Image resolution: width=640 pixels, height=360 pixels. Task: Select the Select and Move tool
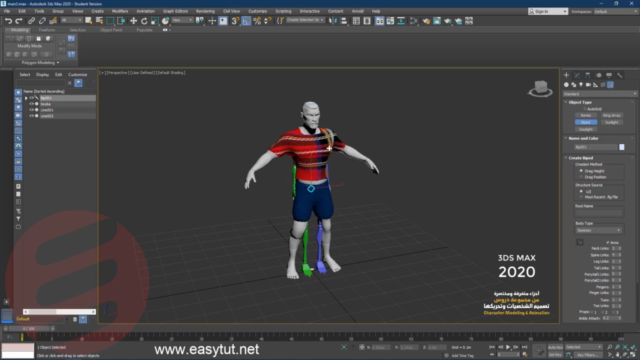click(x=133, y=21)
